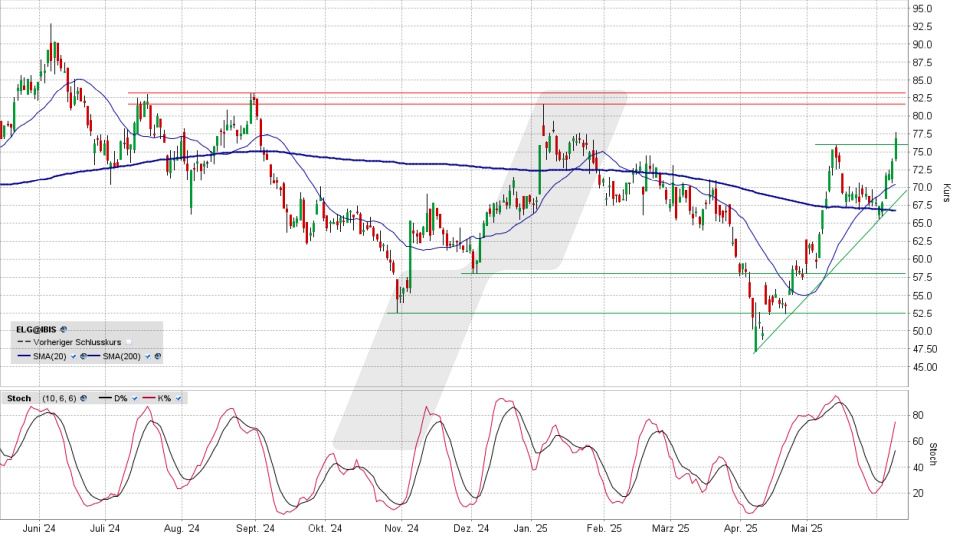
Task: Click the SMA(200) legend label
Action: coord(122,356)
